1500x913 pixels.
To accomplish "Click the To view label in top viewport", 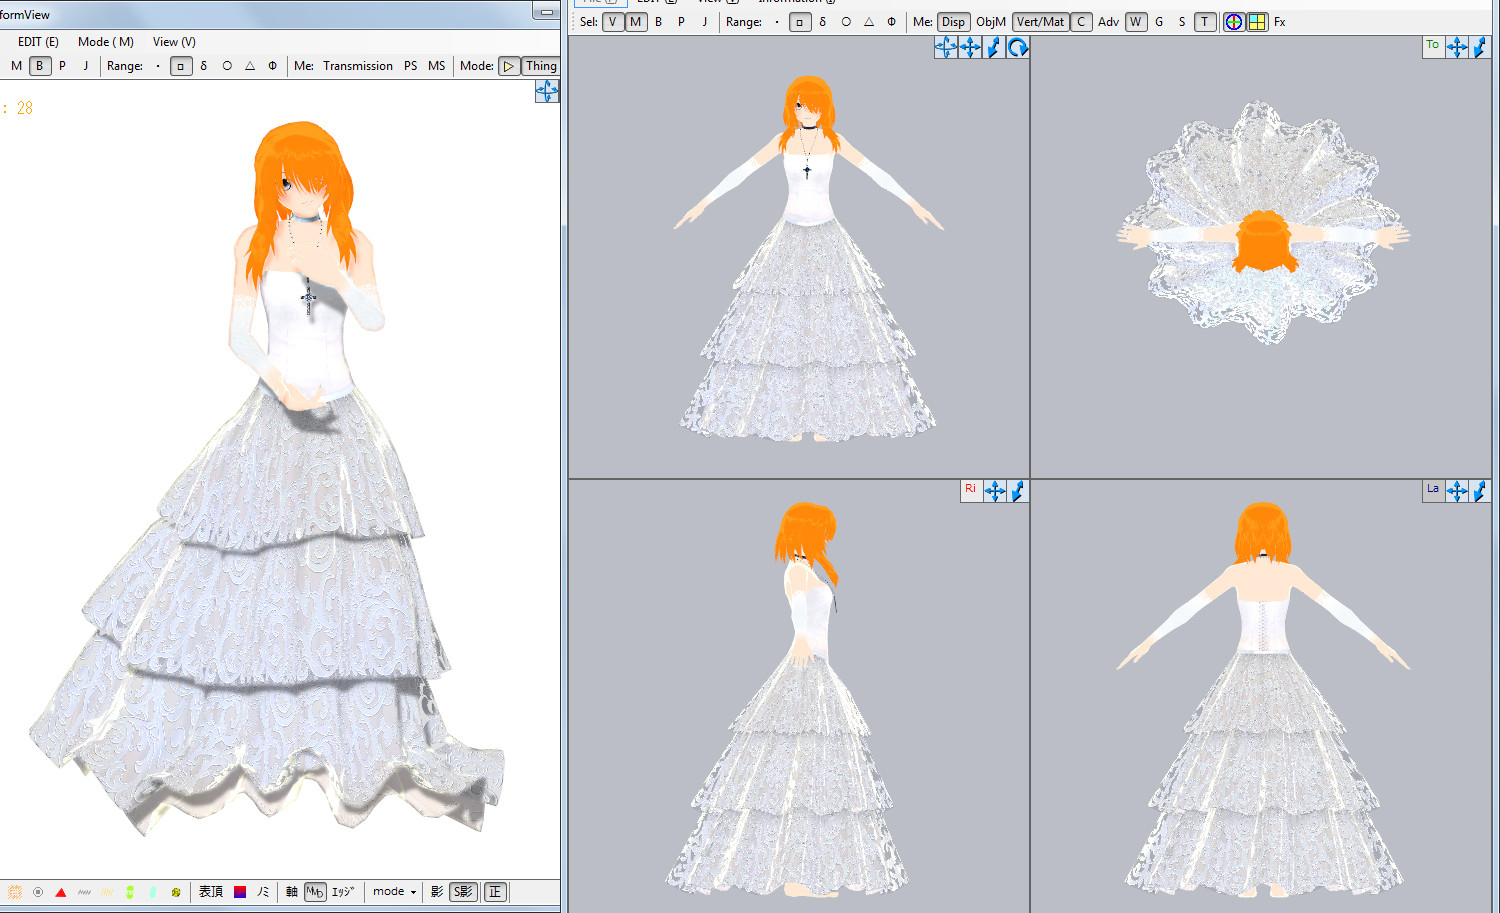I will pos(1433,46).
